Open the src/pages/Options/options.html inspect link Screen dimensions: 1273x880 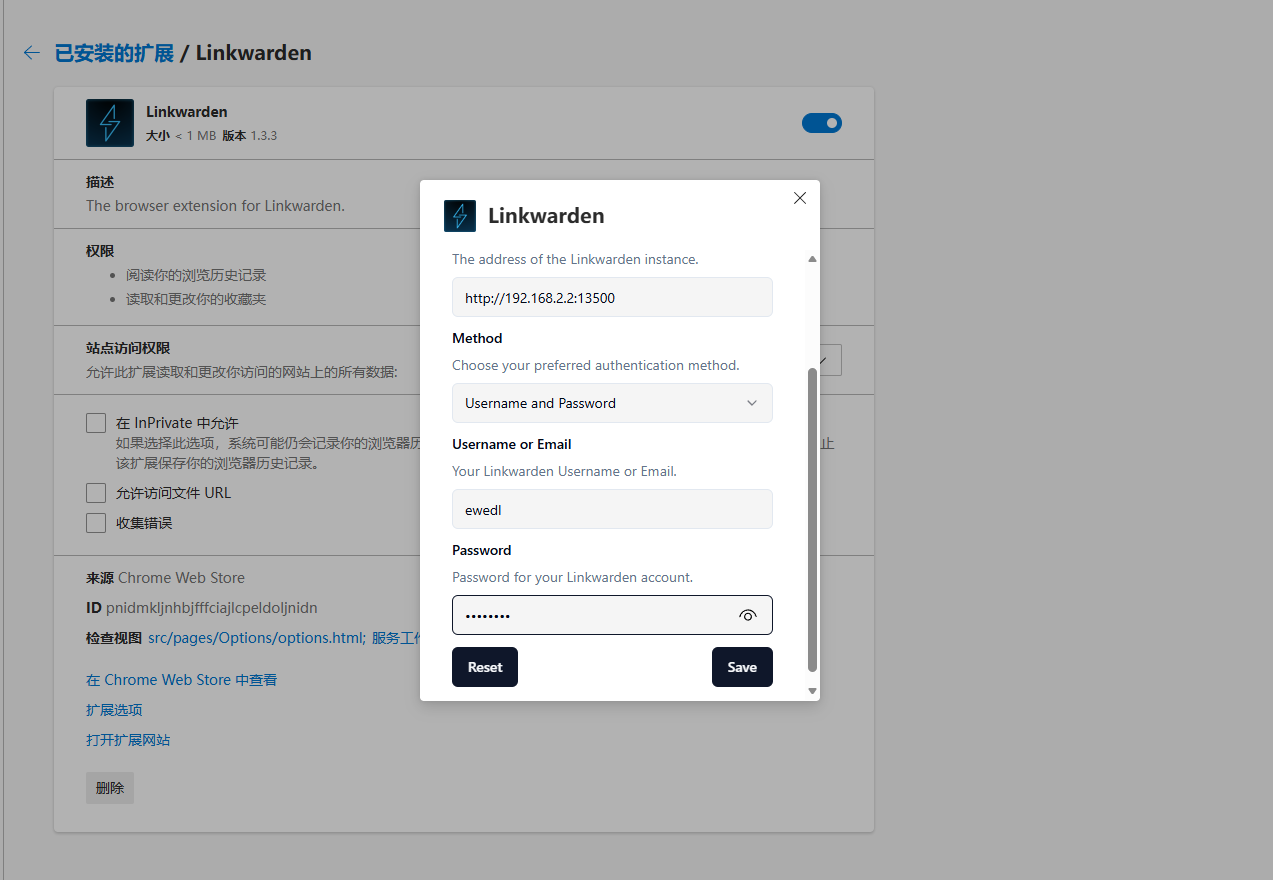(256, 638)
